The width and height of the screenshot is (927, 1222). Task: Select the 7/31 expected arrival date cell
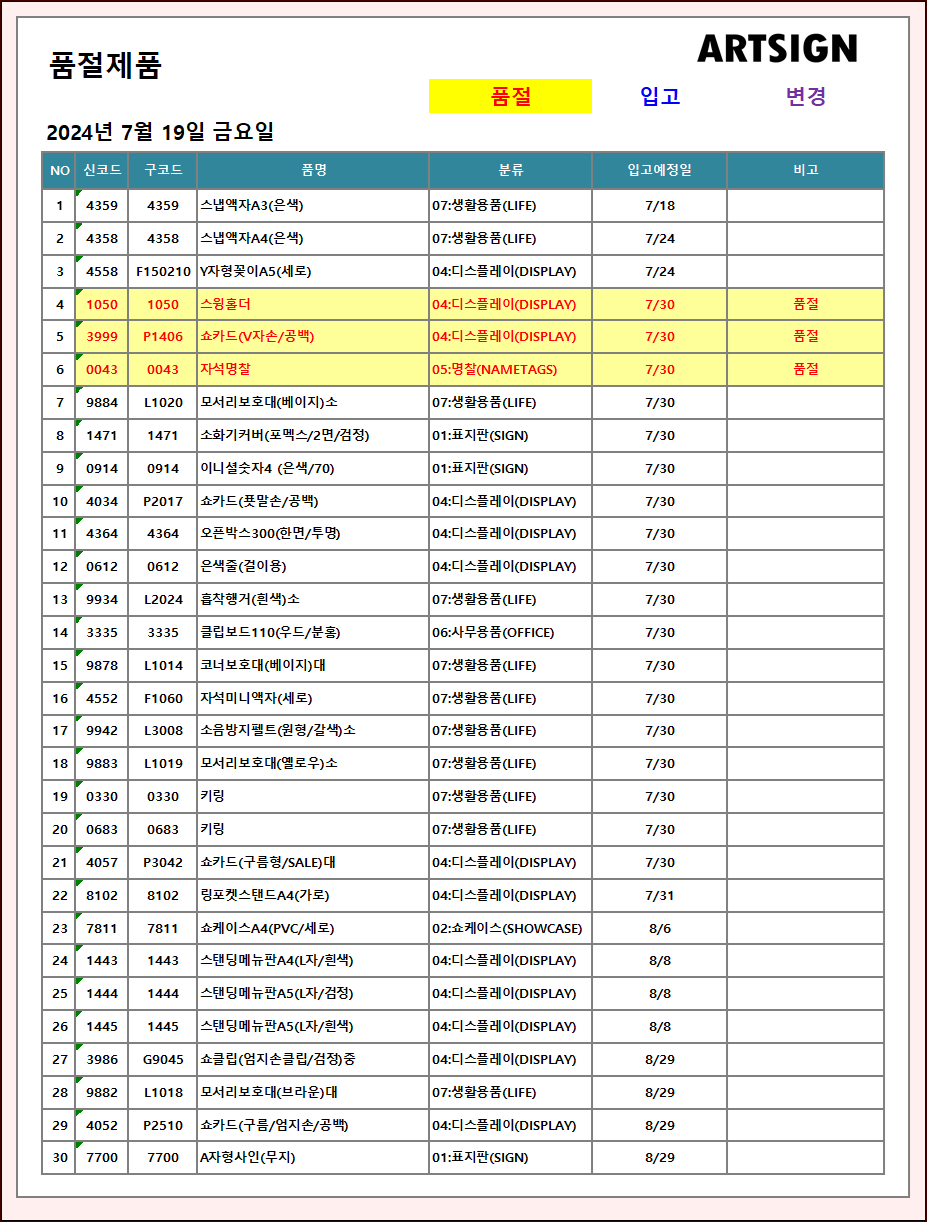pyautogui.click(x=659, y=895)
